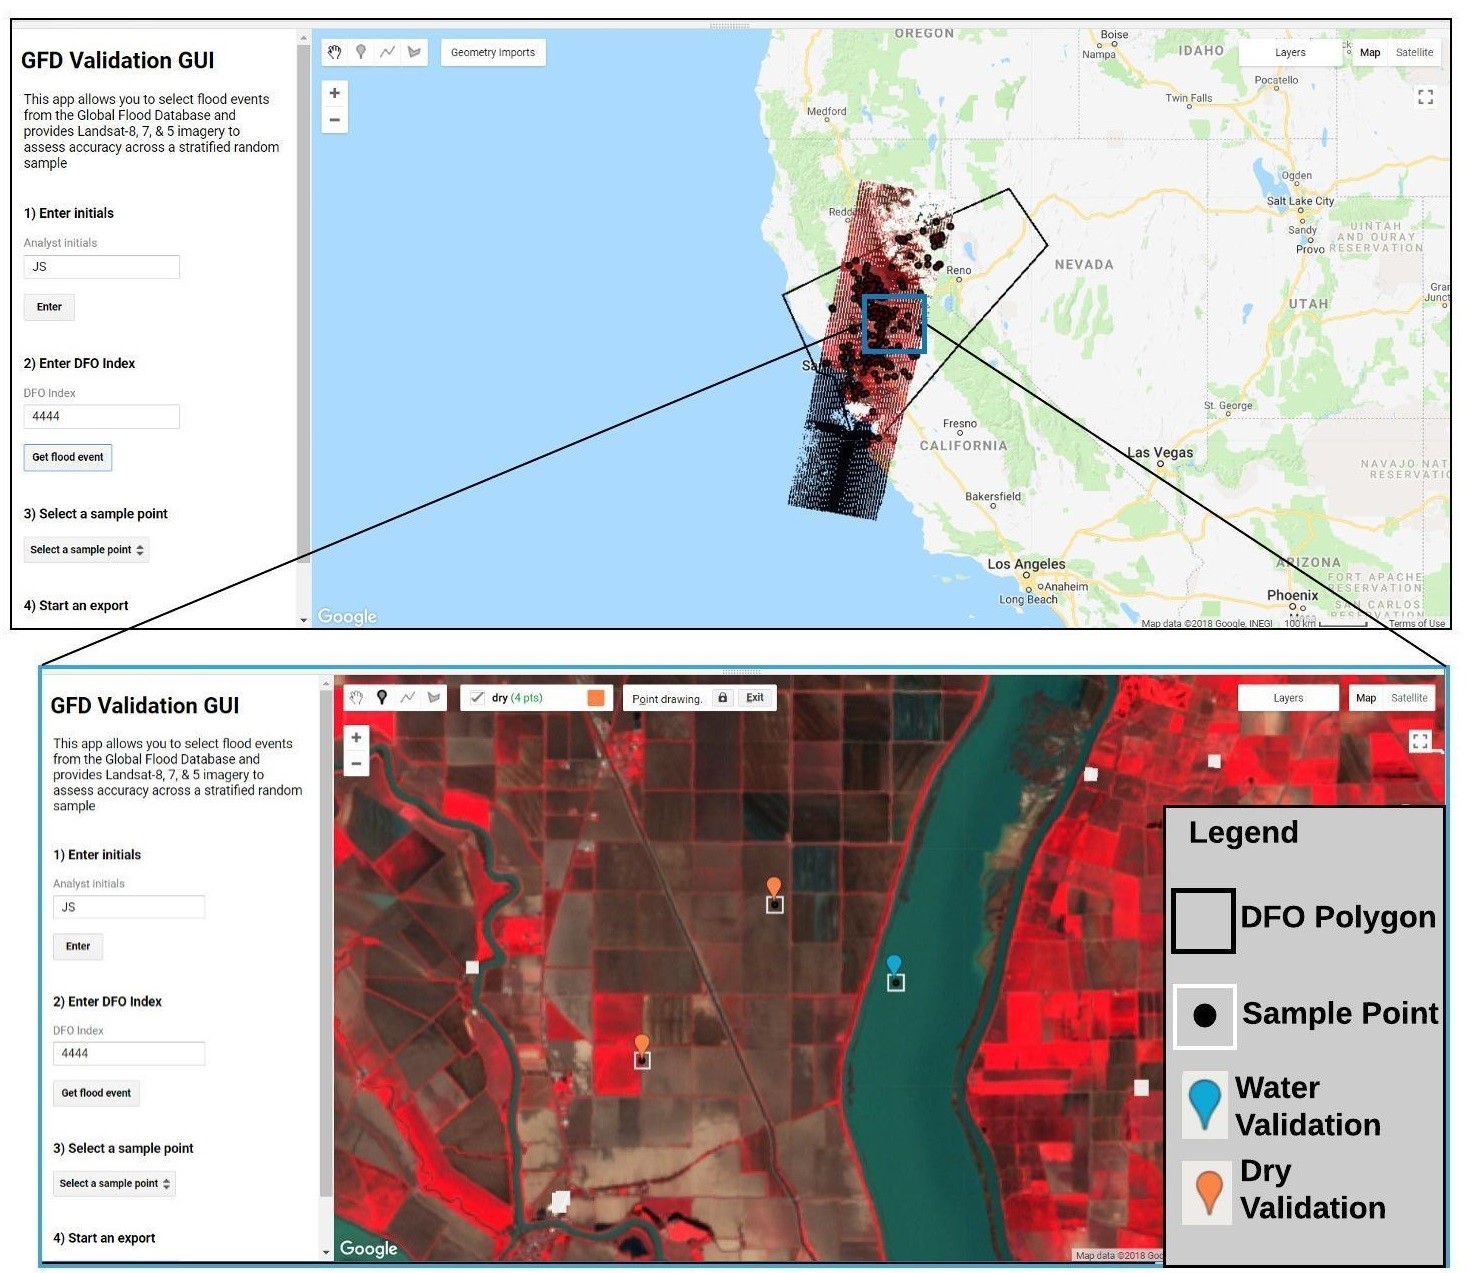Click blue water validation marker on river
1469x1273 pixels.
[x=894, y=966]
